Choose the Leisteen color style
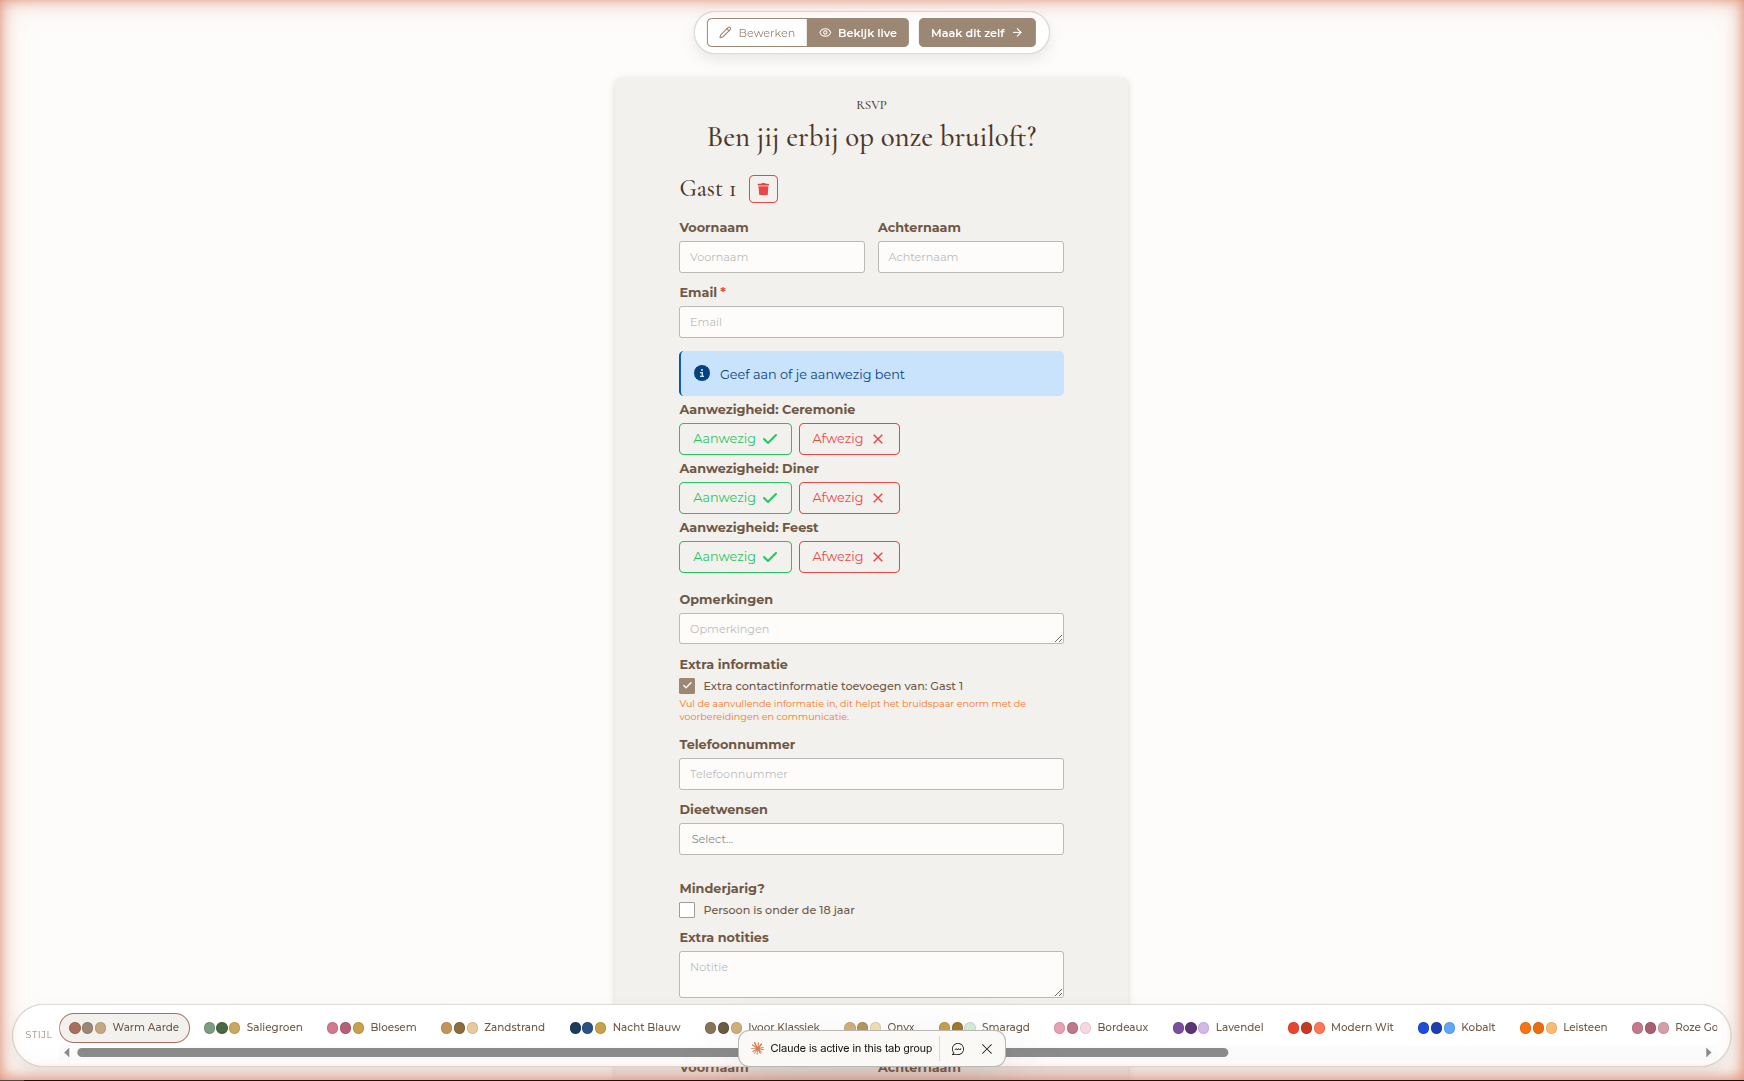The image size is (1744, 1081). click(x=1564, y=1028)
